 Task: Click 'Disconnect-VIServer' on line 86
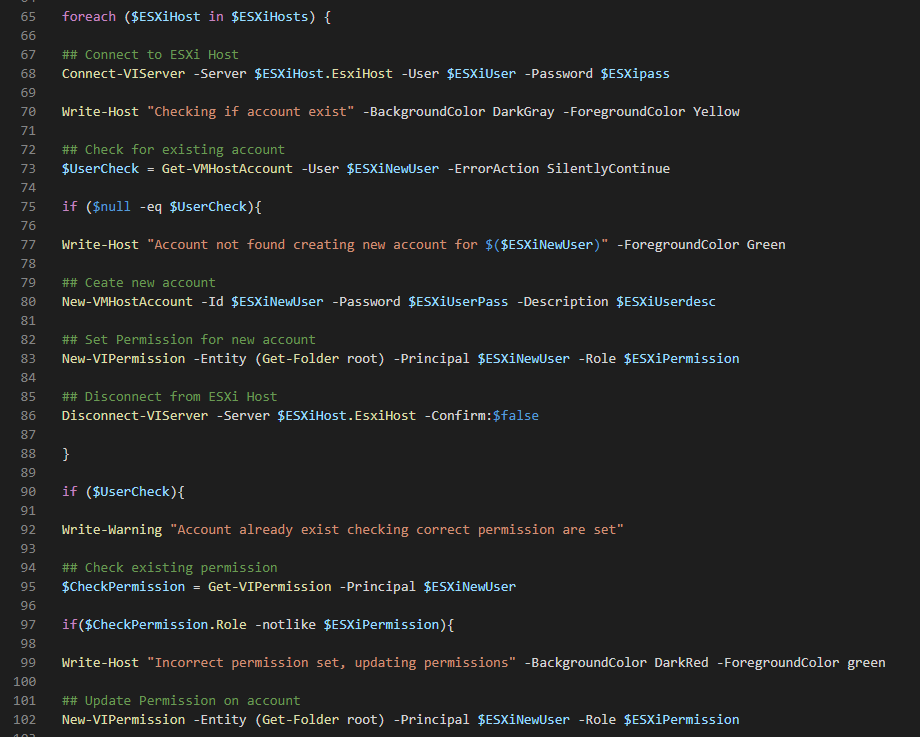coord(135,416)
